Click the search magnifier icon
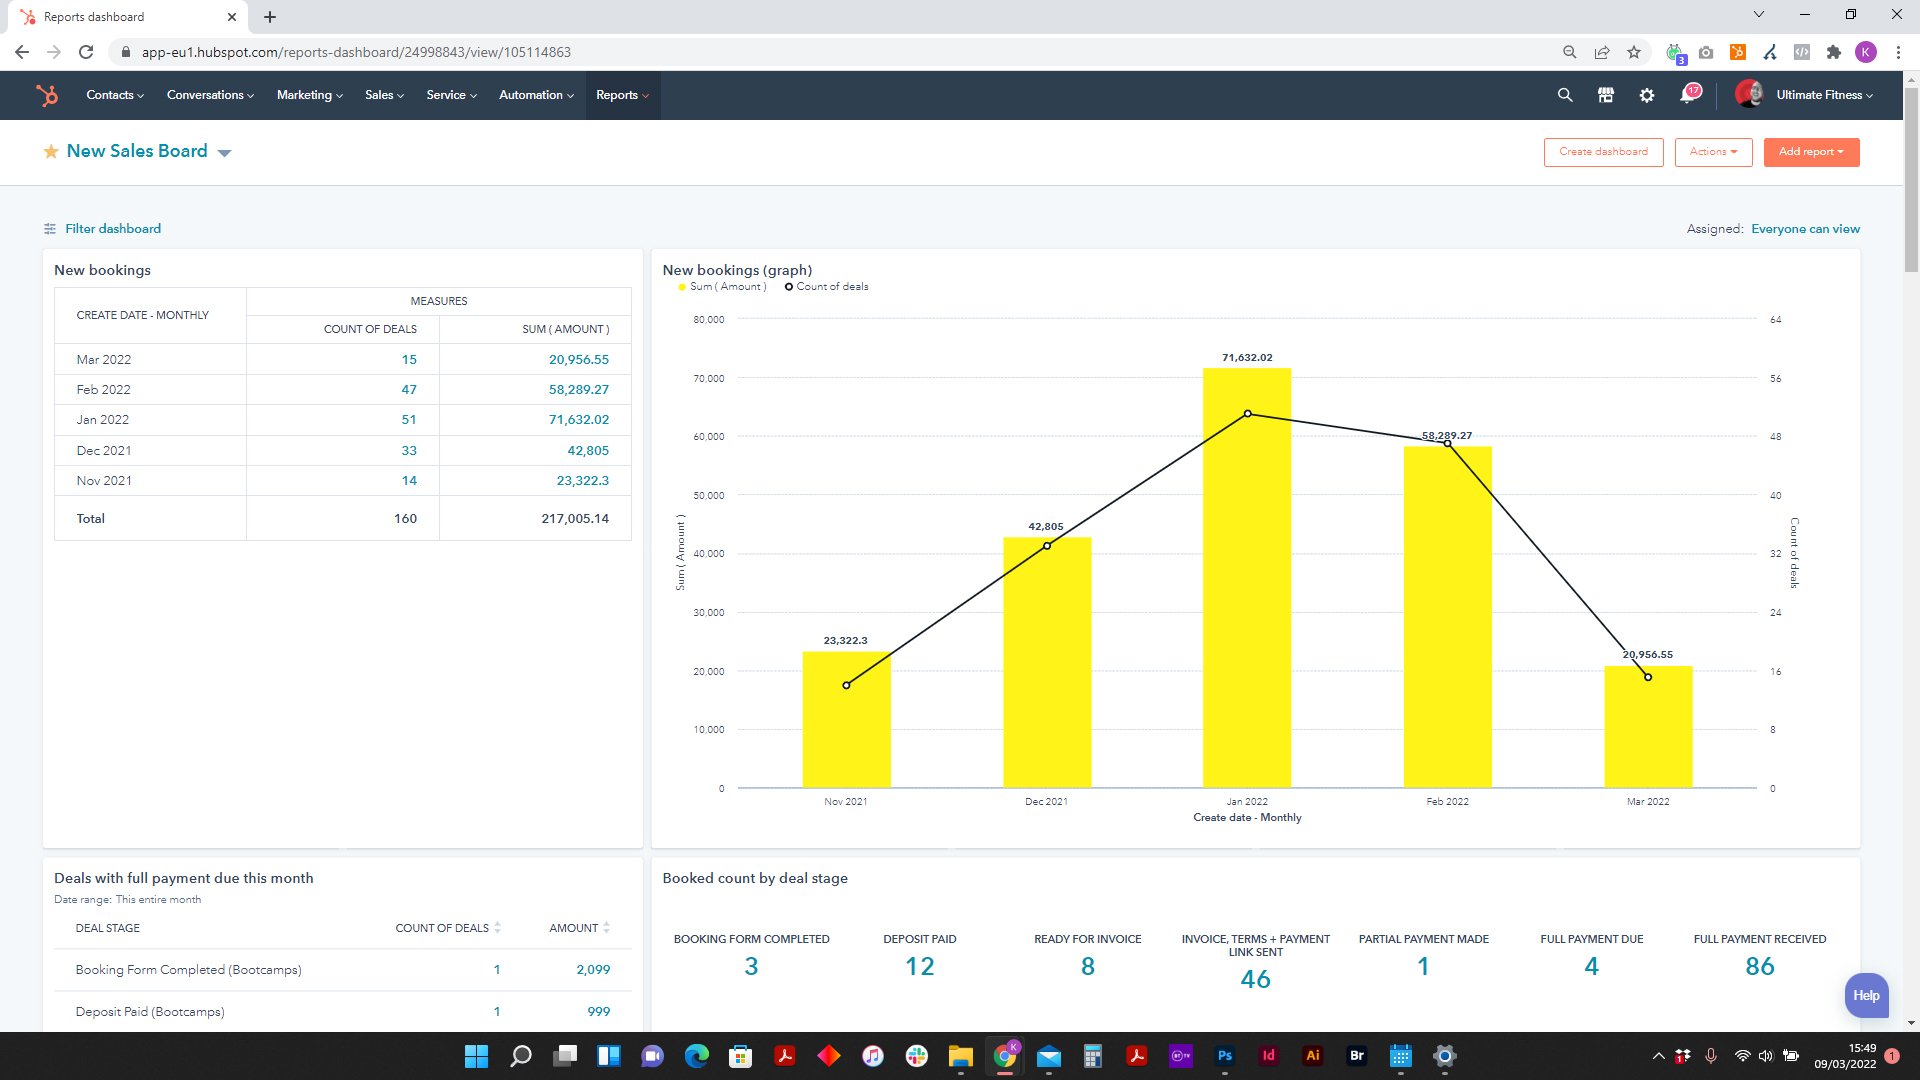Image resolution: width=1920 pixels, height=1080 pixels. (x=1565, y=94)
